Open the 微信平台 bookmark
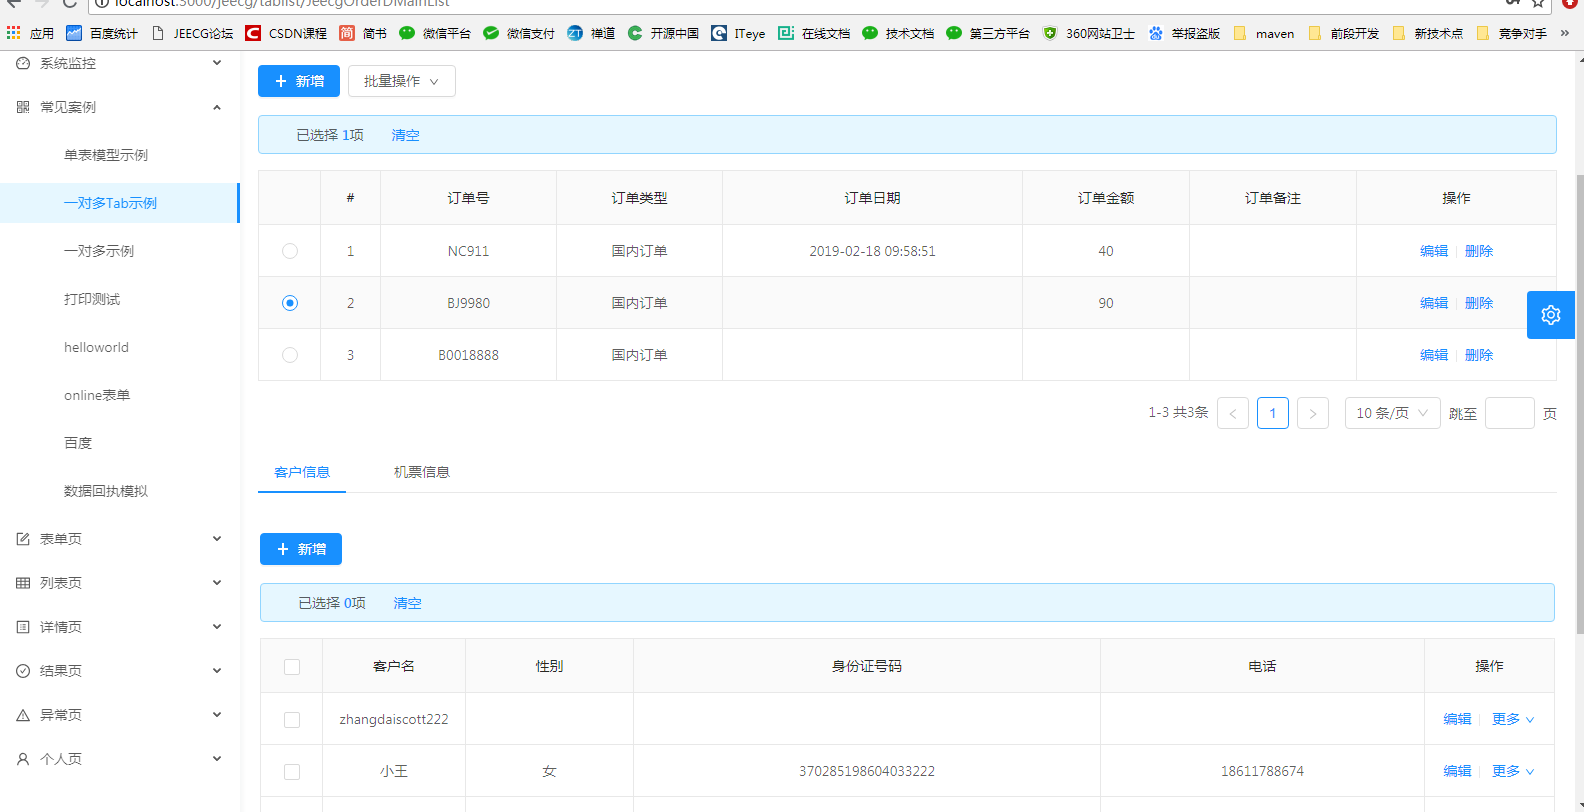The image size is (1584, 812). tap(435, 33)
